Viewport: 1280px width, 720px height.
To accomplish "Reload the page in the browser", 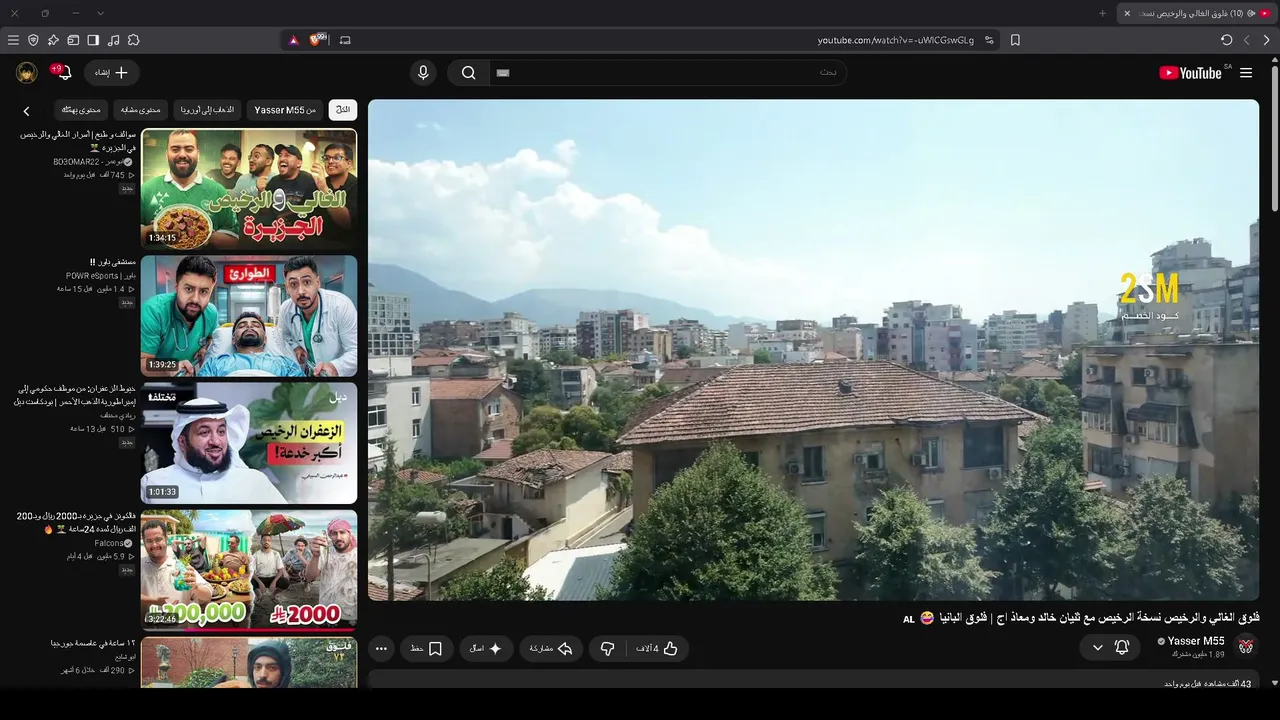I will point(1227,40).
